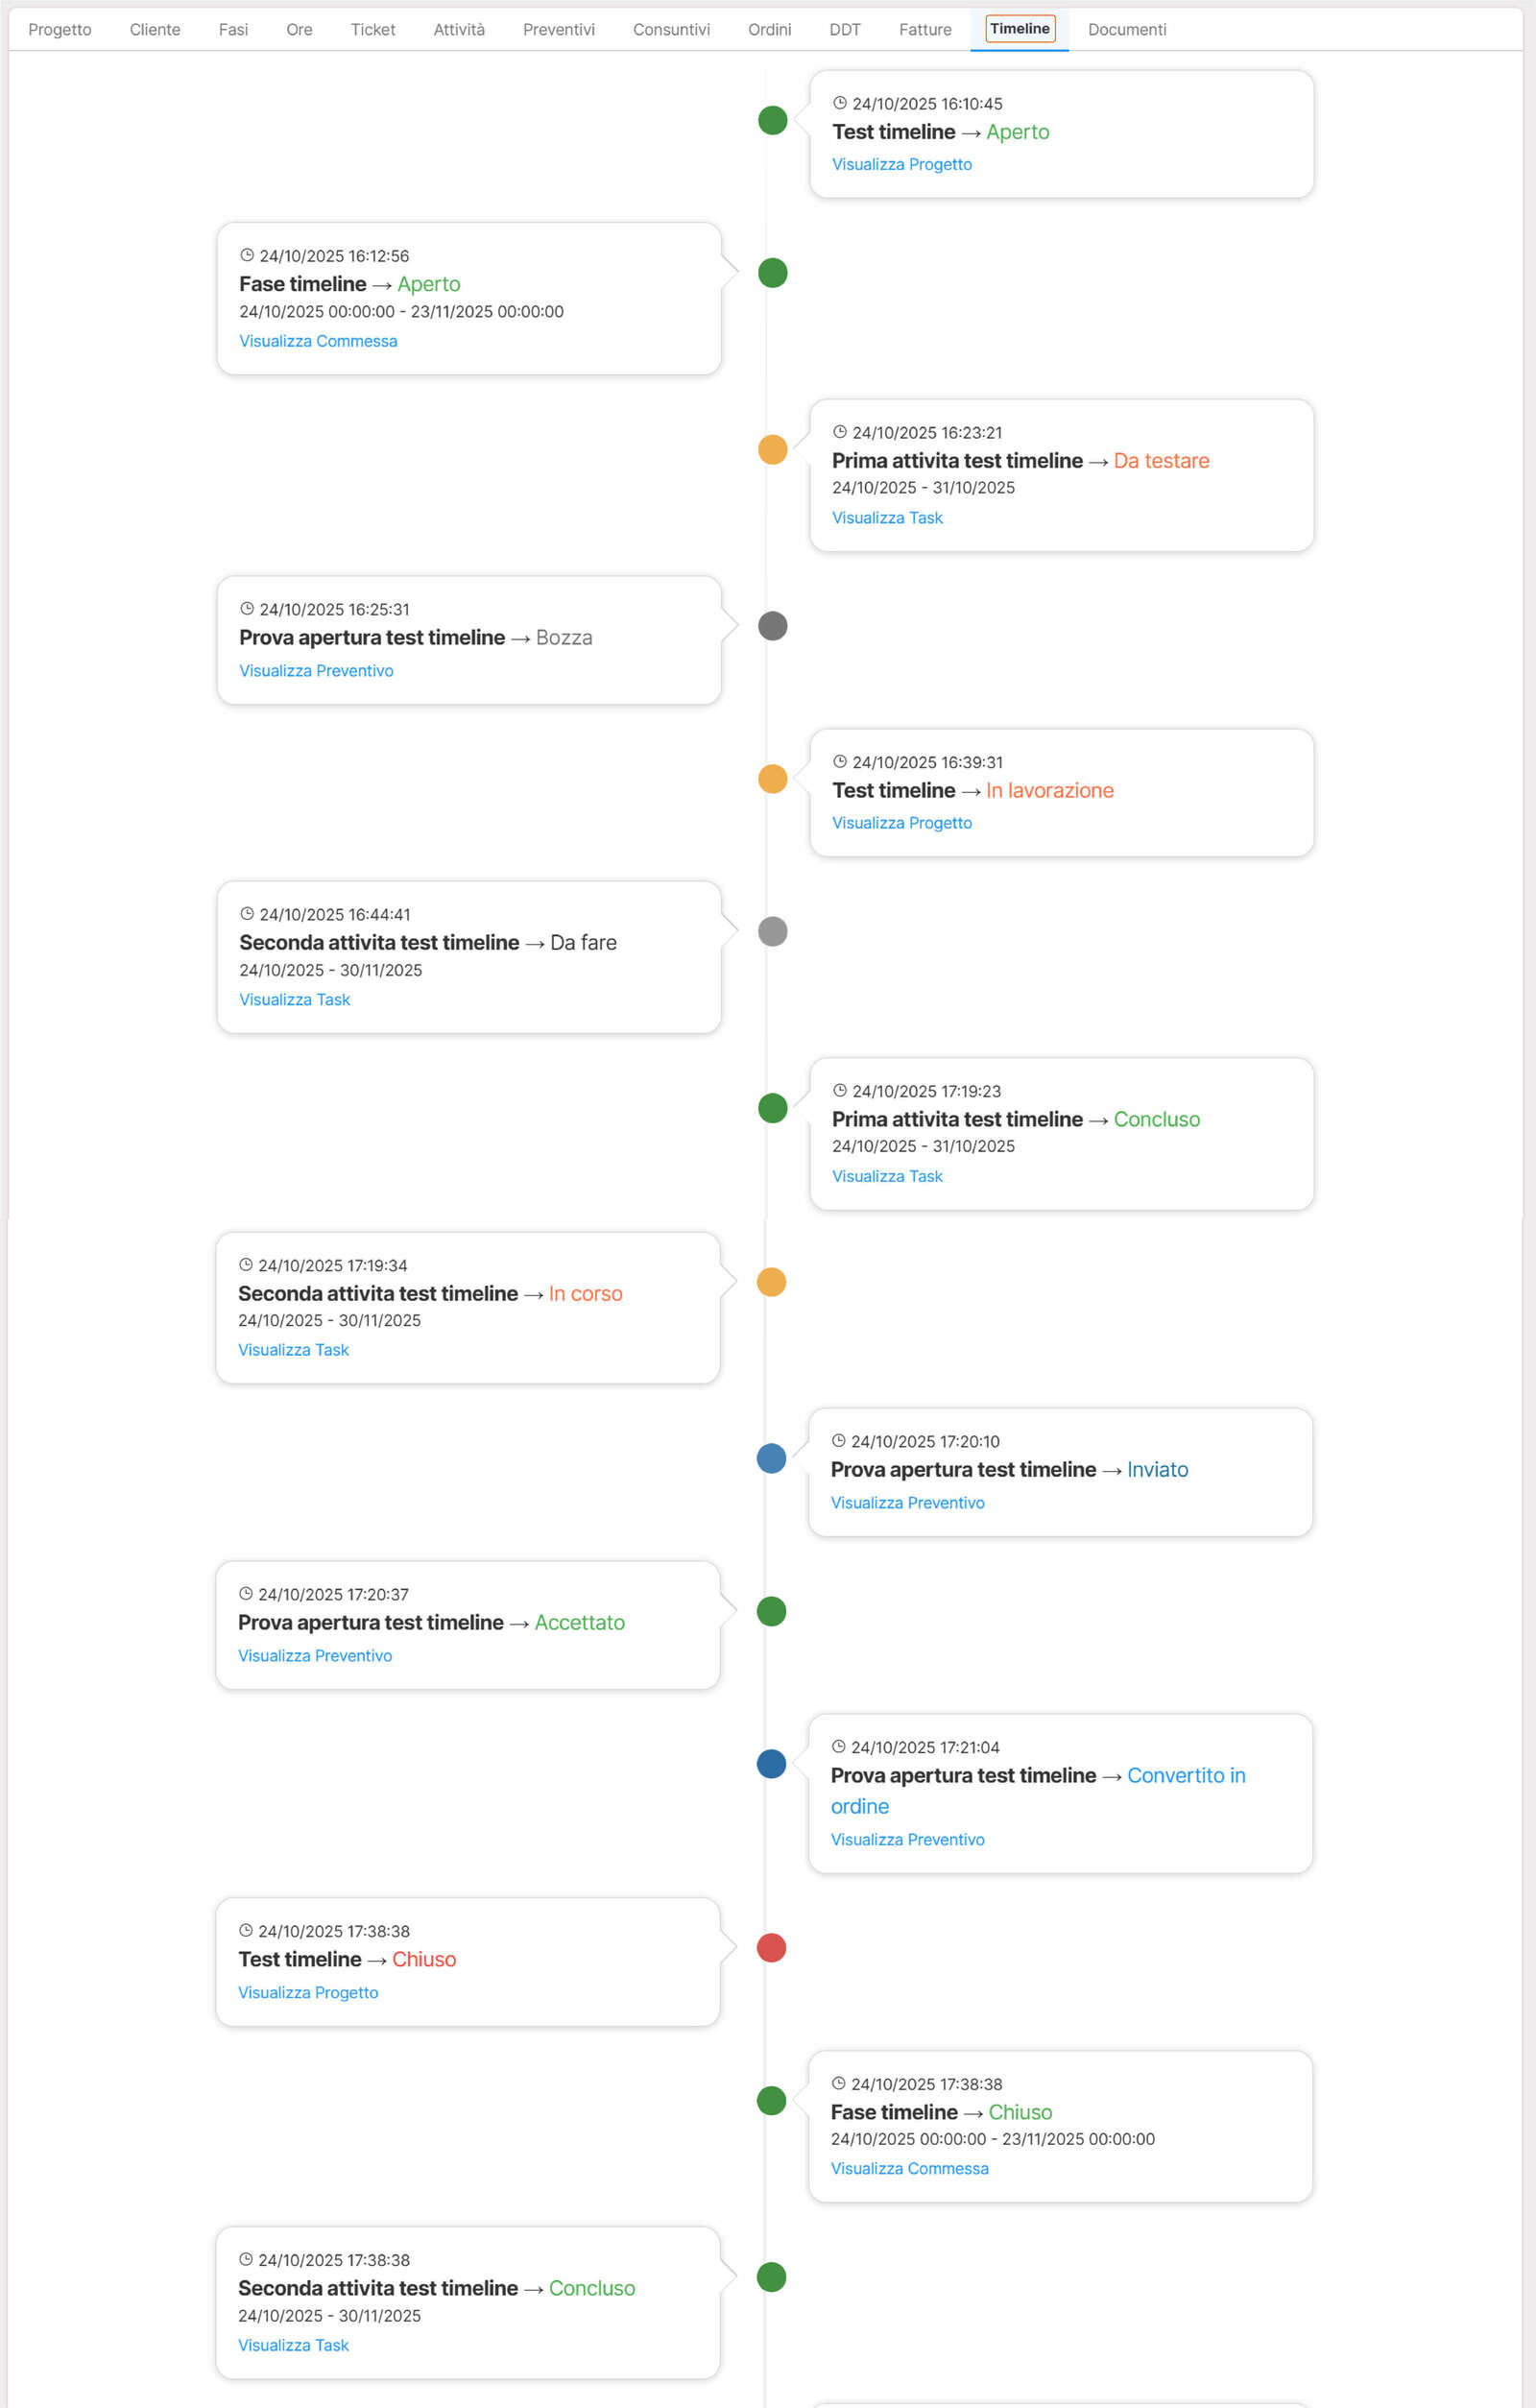Image resolution: width=1536 pixels, height=2408 pixels.
Task: Click the blue marker for Inviato entry
Action: click(x=771, y=1458)
